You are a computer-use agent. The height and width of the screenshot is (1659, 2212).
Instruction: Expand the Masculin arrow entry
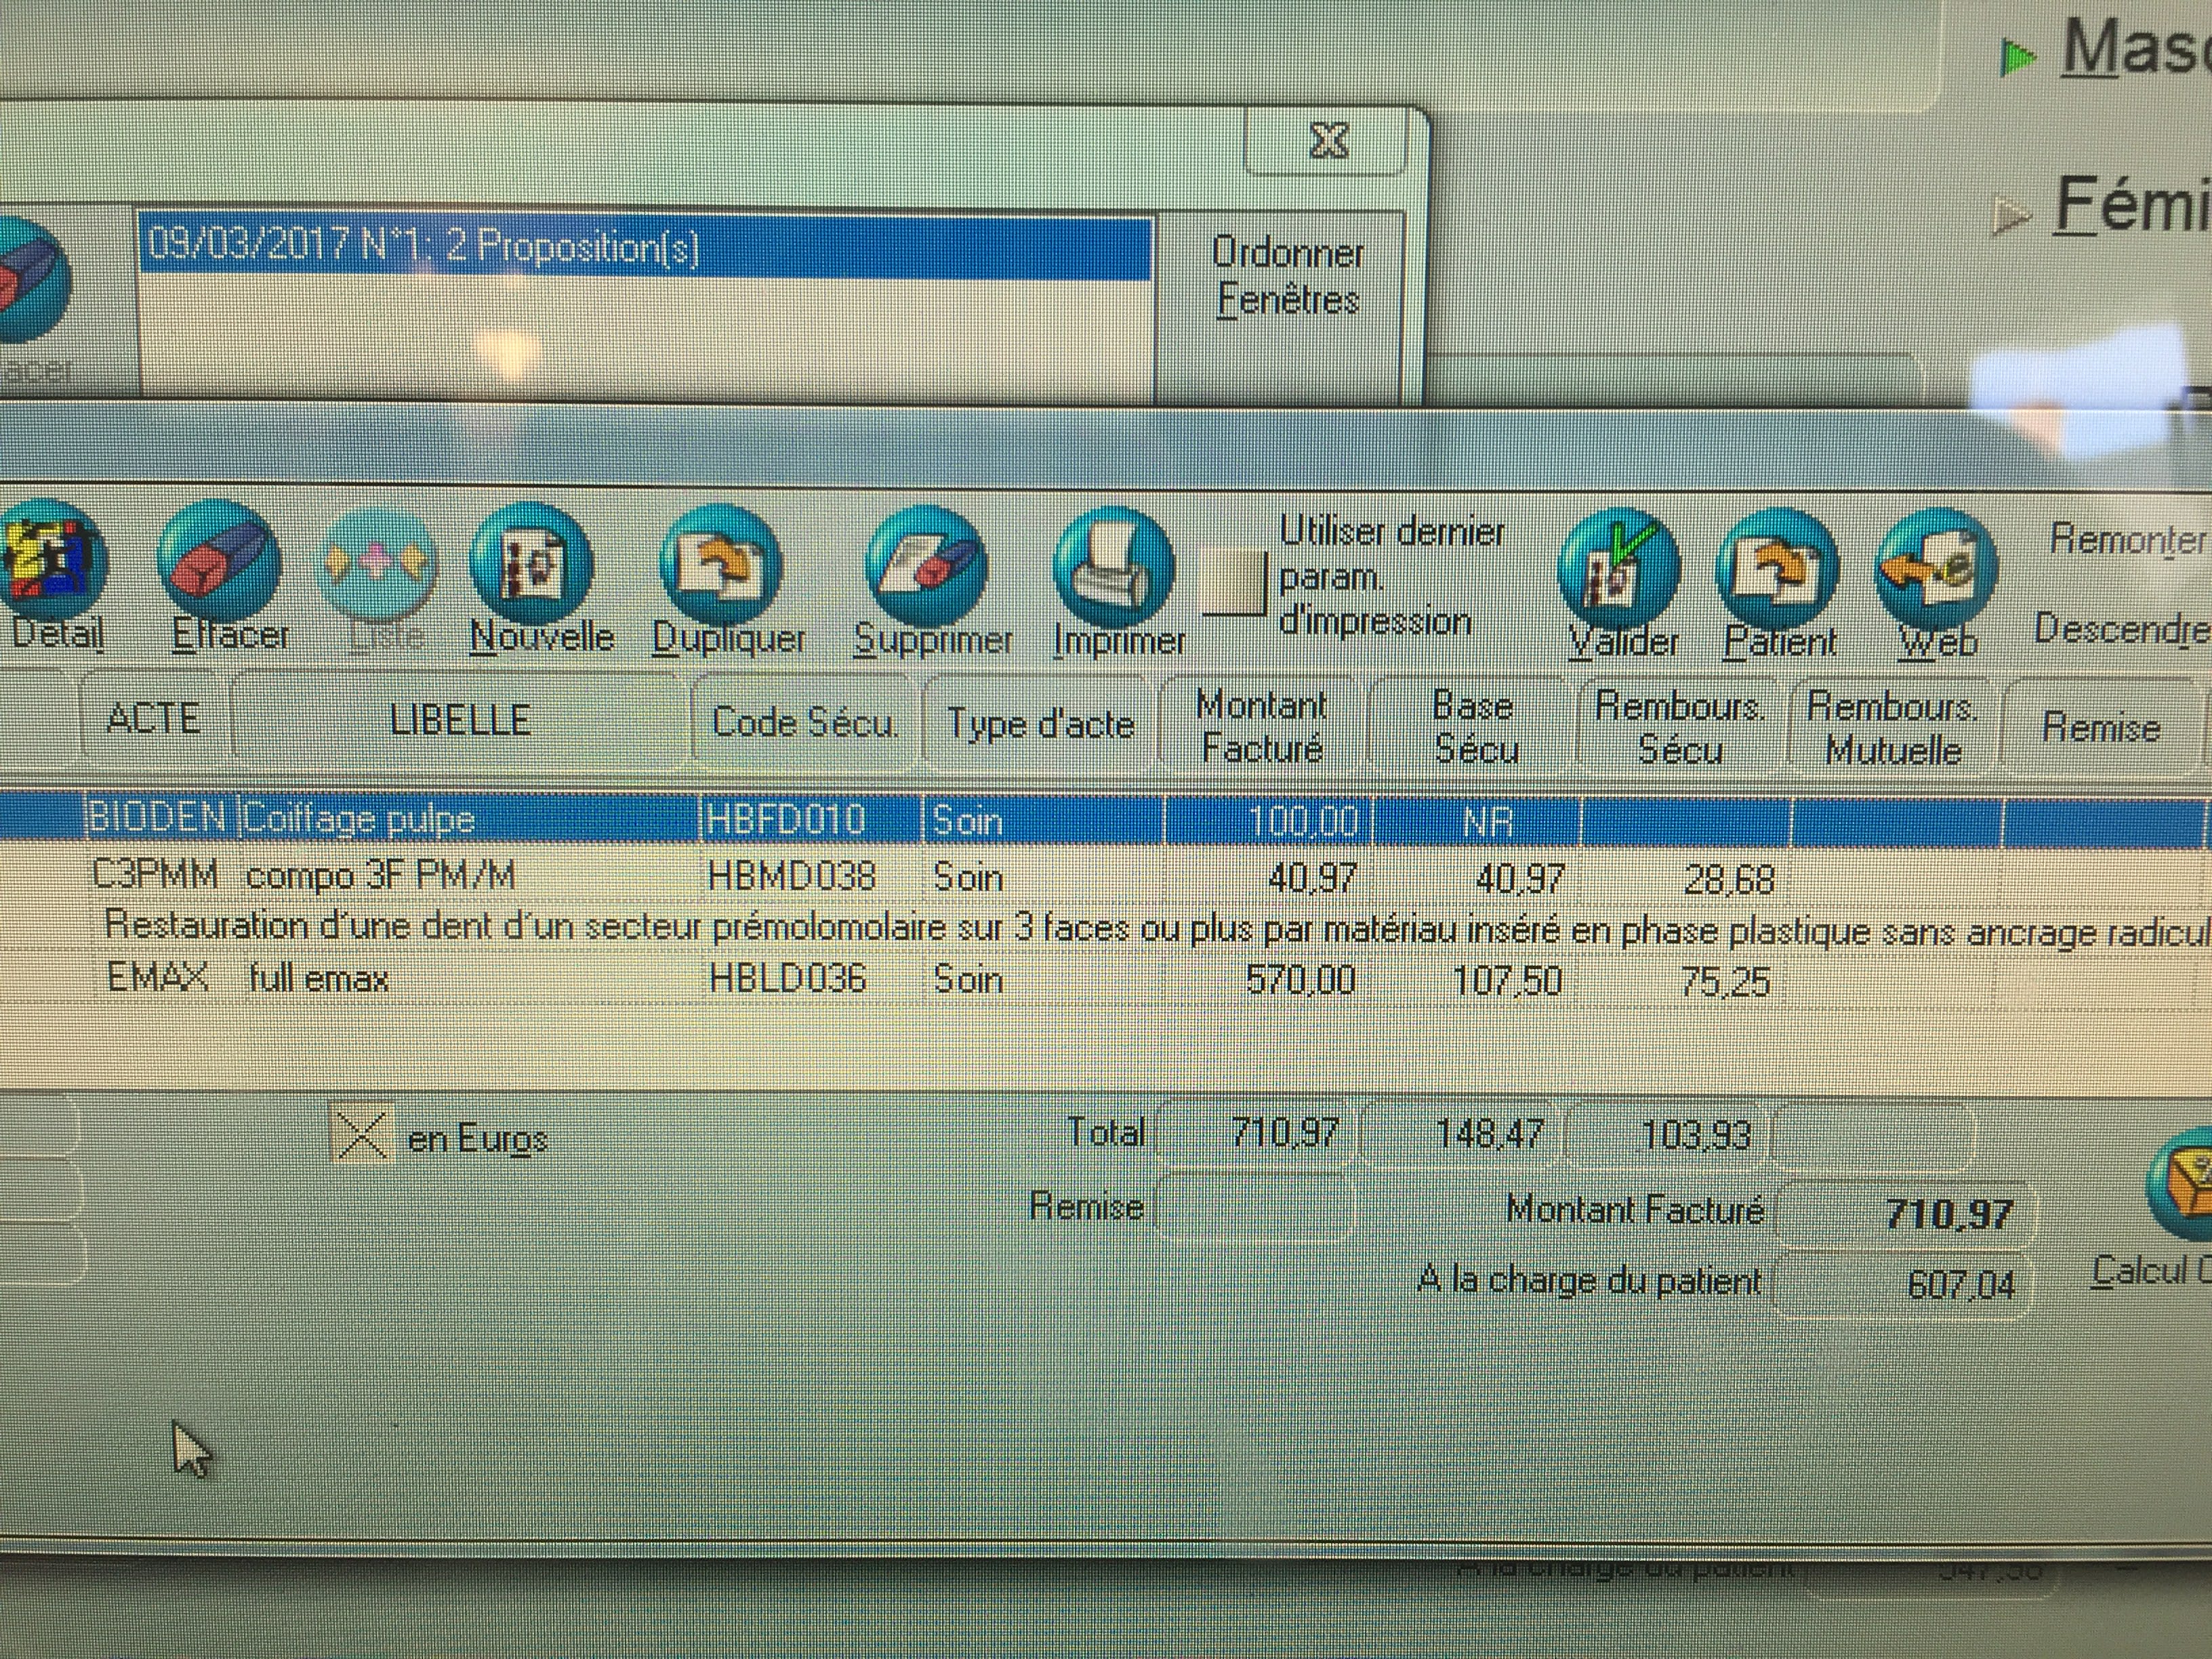pos(2018,58)
